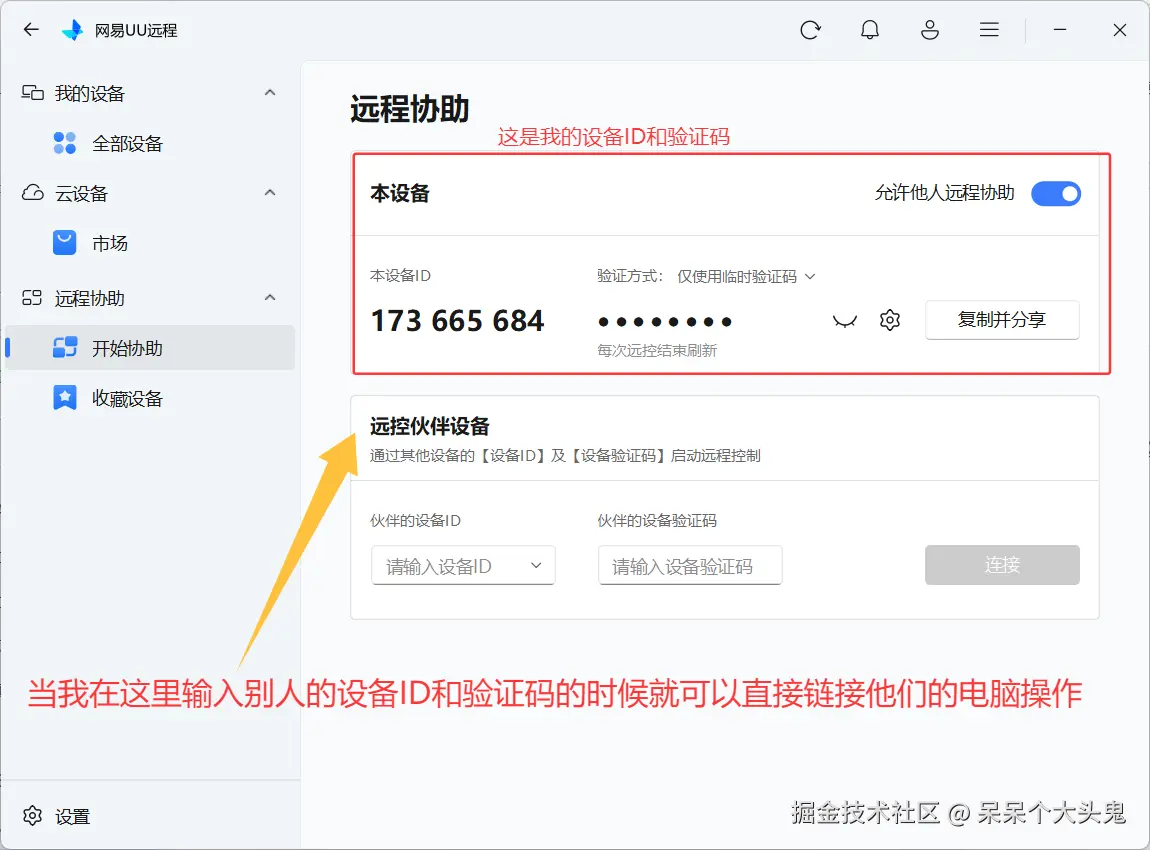The image size is (1150, 850).
Task: Click the 全部设备 four-dot icon
Action: coord(65,143)
